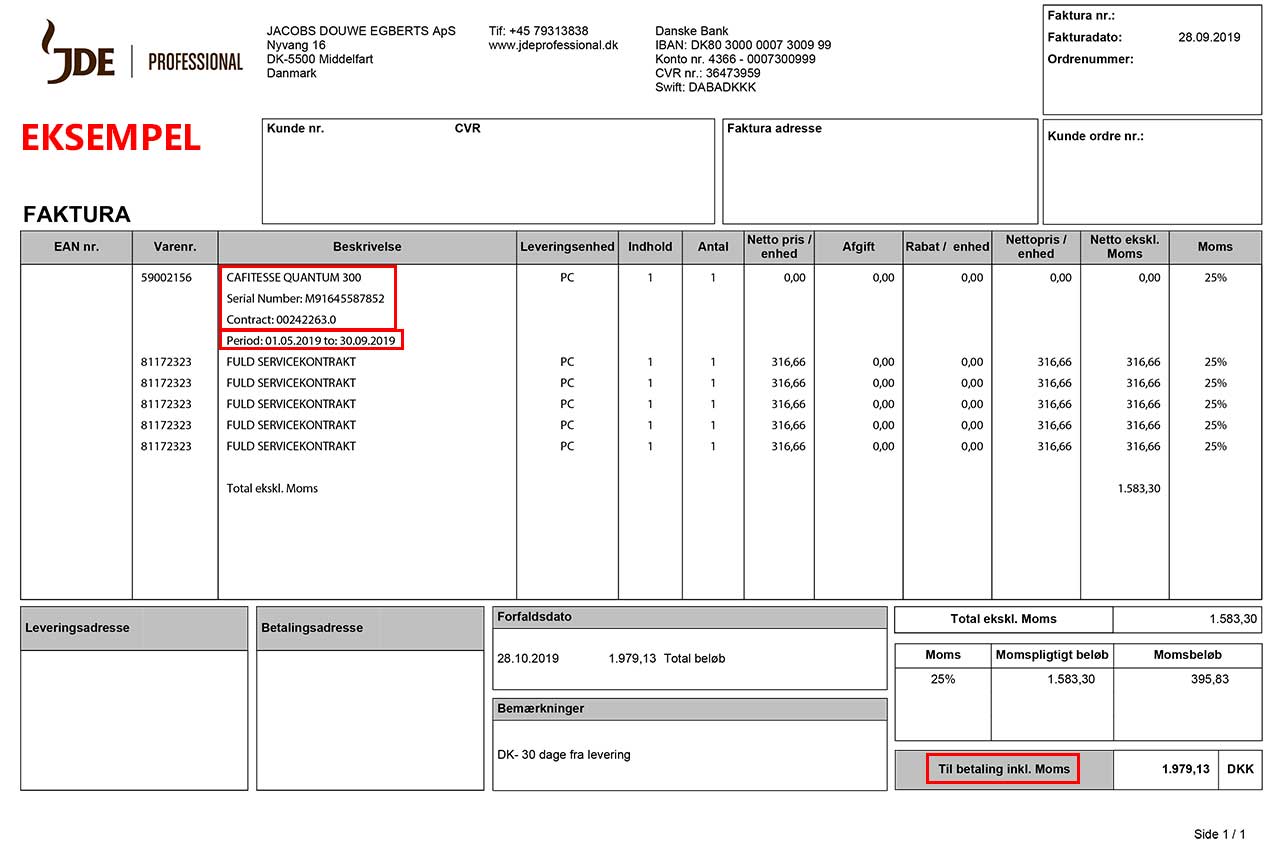Click the Total beløb label
This screenshot has width=1280, height=845.
pos(694,659)
